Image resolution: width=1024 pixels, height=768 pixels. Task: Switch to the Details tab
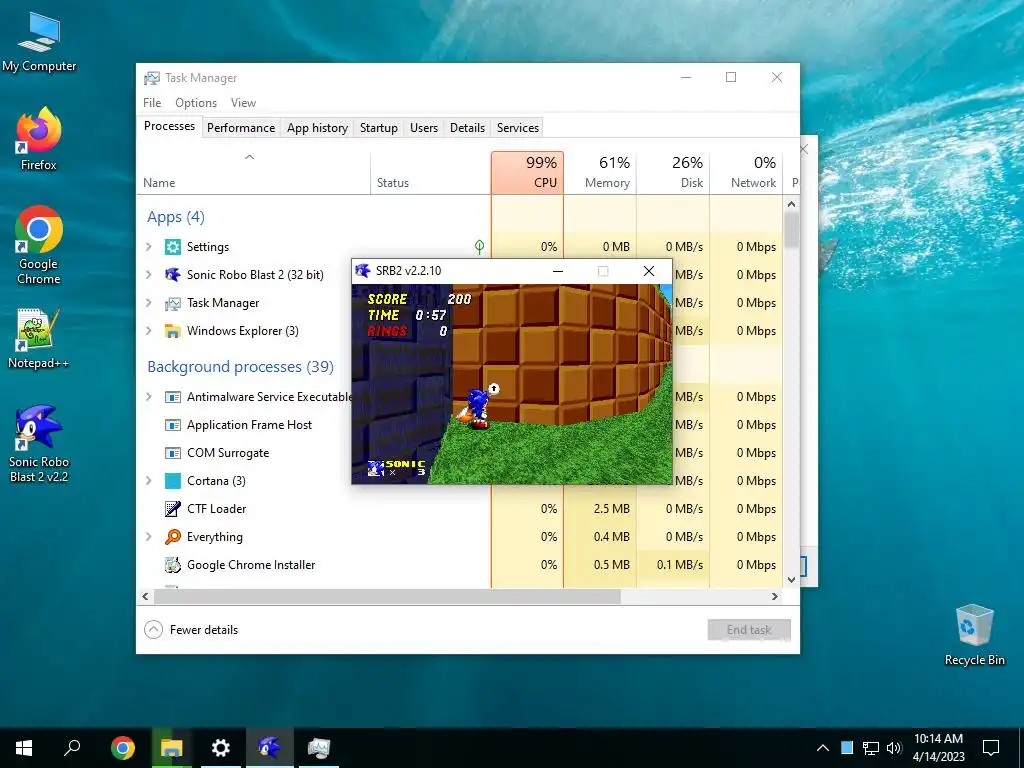tap(468, 128)
